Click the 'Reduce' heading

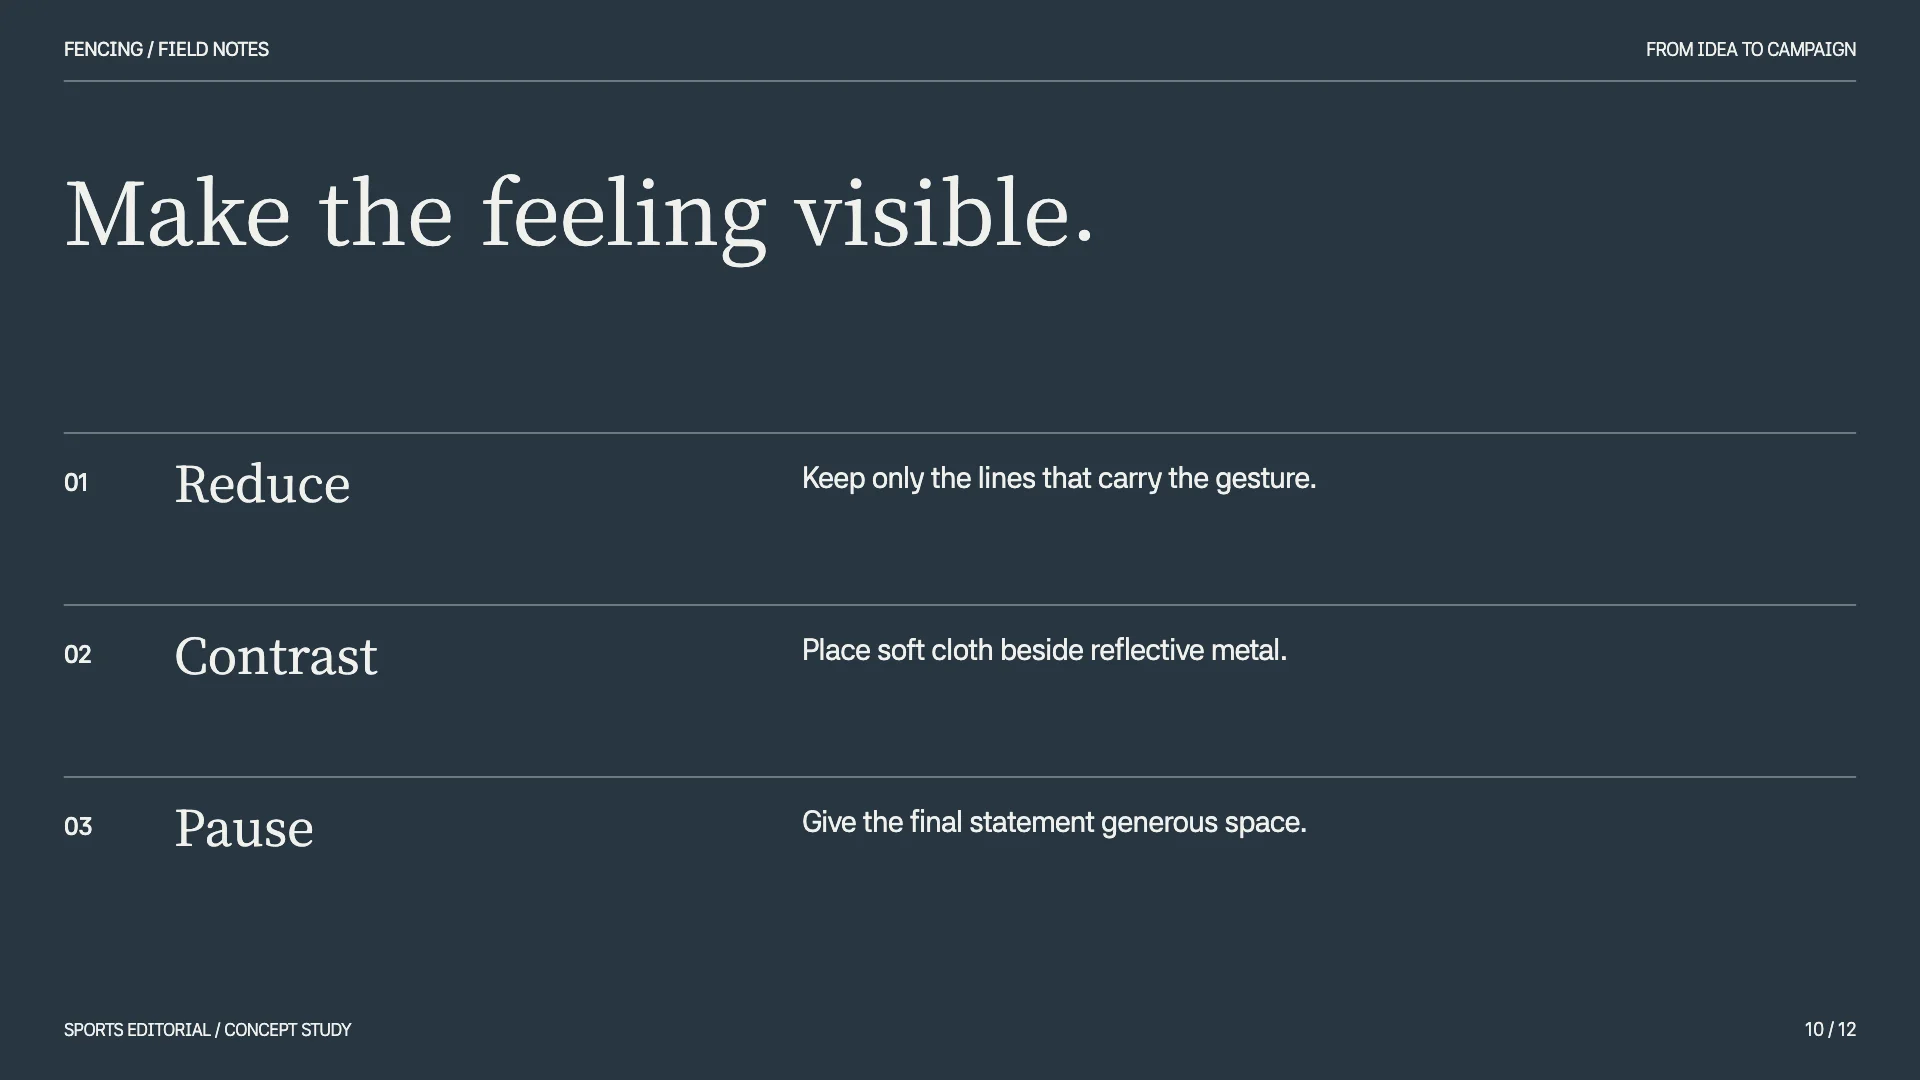point(262,485)
